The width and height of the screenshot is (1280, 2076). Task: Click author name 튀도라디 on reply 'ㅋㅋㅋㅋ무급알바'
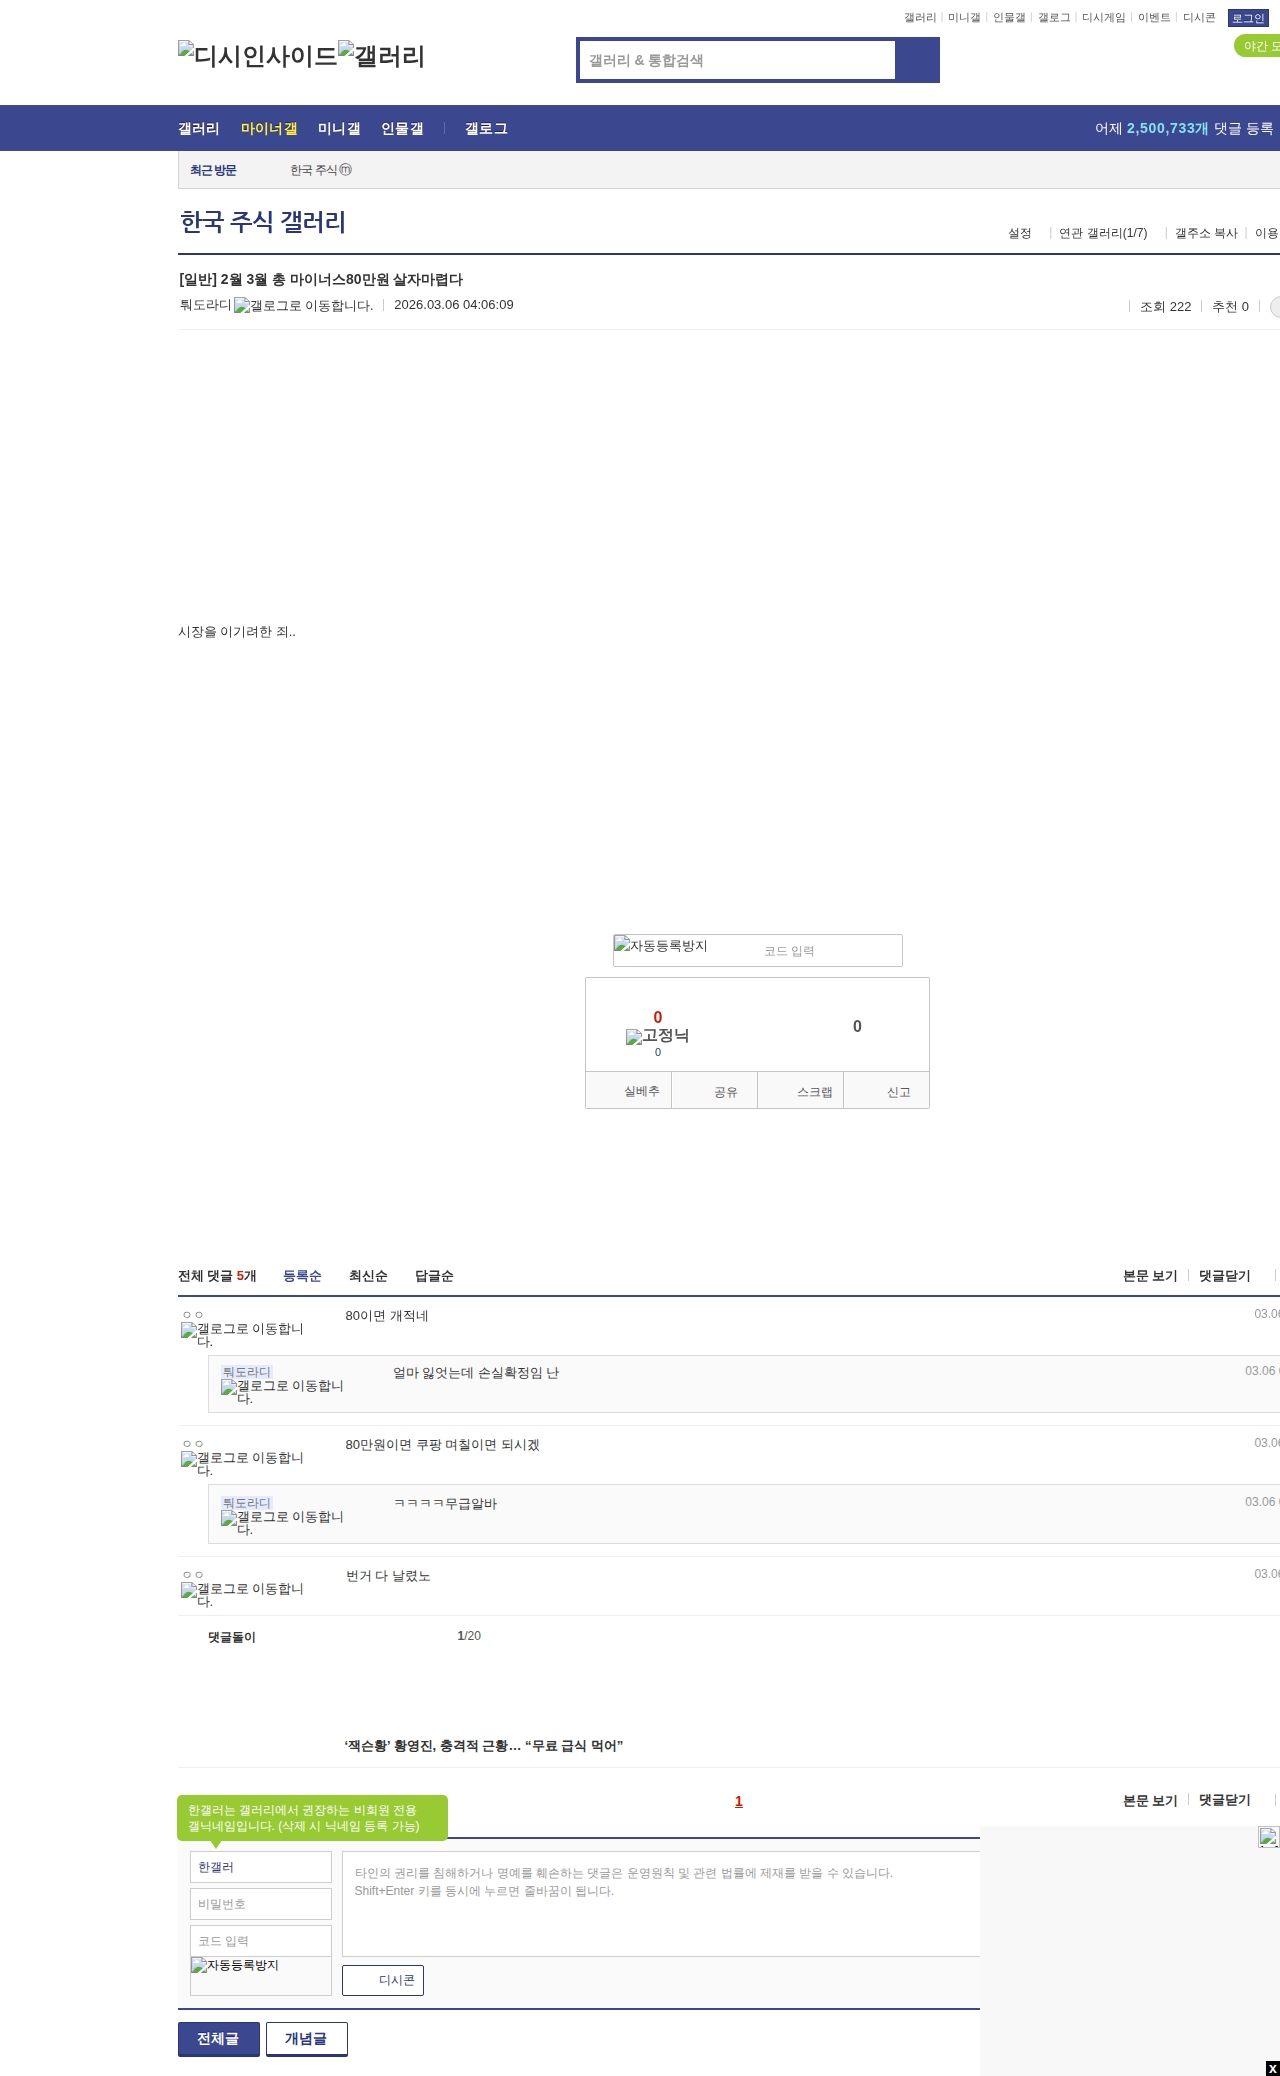[x=247, y=1503]
